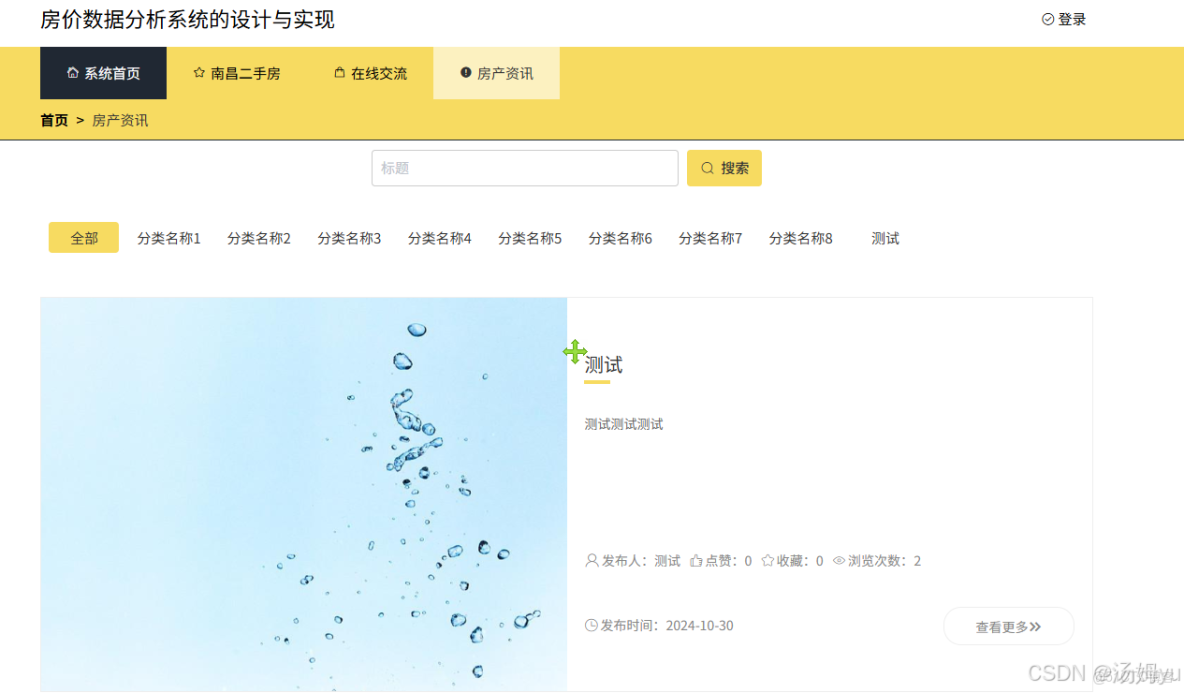Click the person icon next to 发布人
This screenshot has width=1184, height=693.
click(x=591, y=560)
